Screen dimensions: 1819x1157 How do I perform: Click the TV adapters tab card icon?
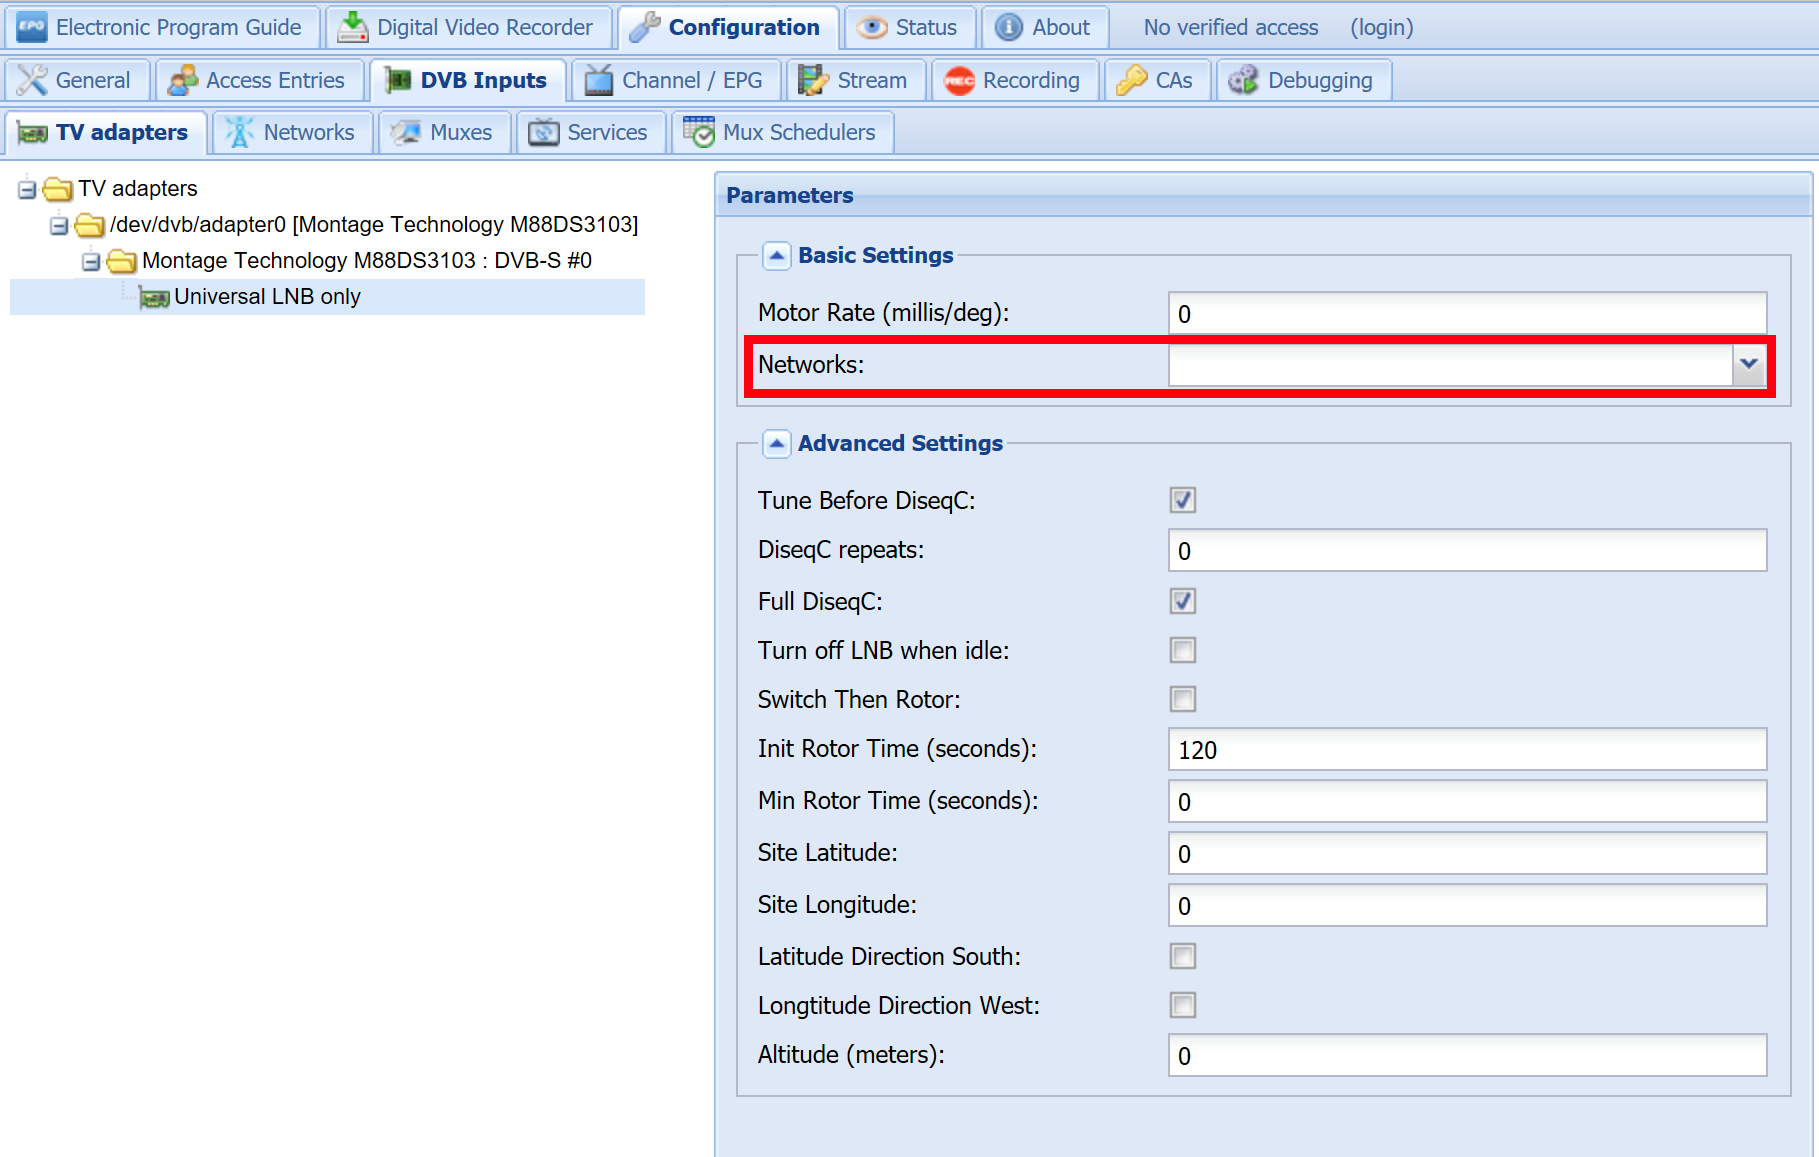32,133
